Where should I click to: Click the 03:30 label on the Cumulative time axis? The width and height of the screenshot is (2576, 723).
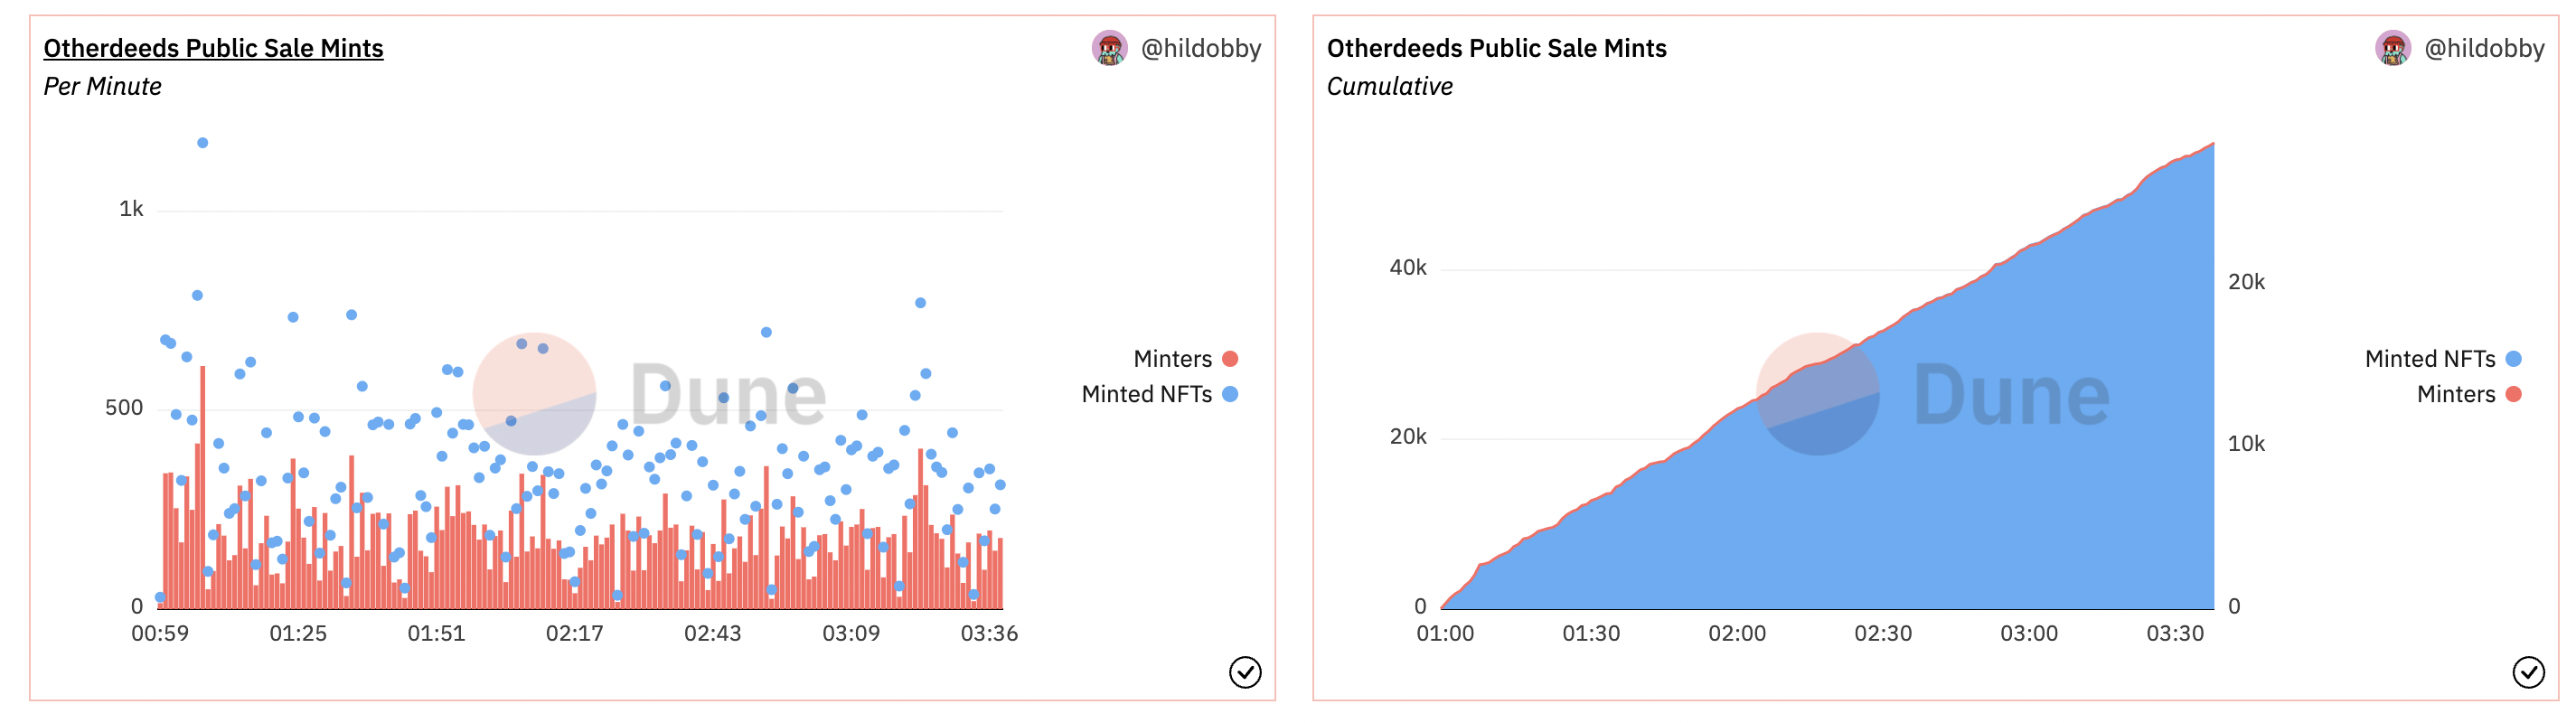(x=2174, y=633)
